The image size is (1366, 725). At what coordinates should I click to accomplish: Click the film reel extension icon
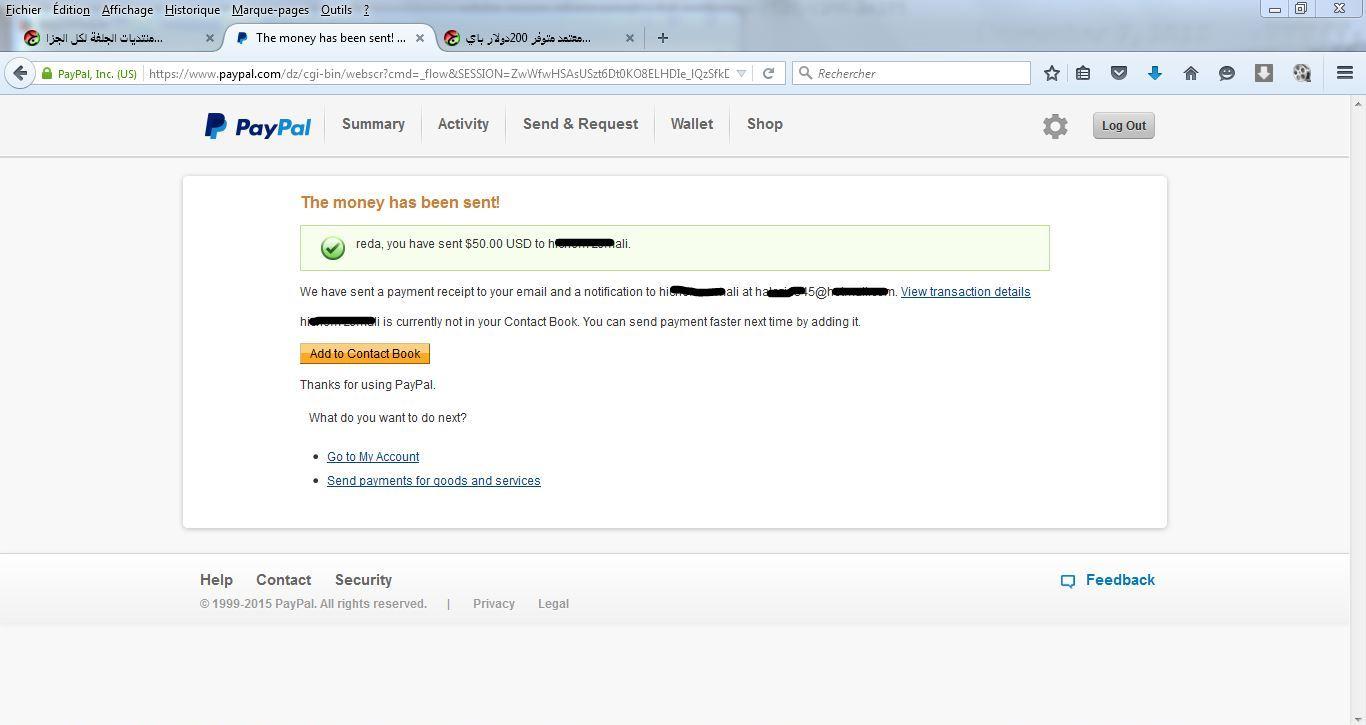[x=1301, y=73]
